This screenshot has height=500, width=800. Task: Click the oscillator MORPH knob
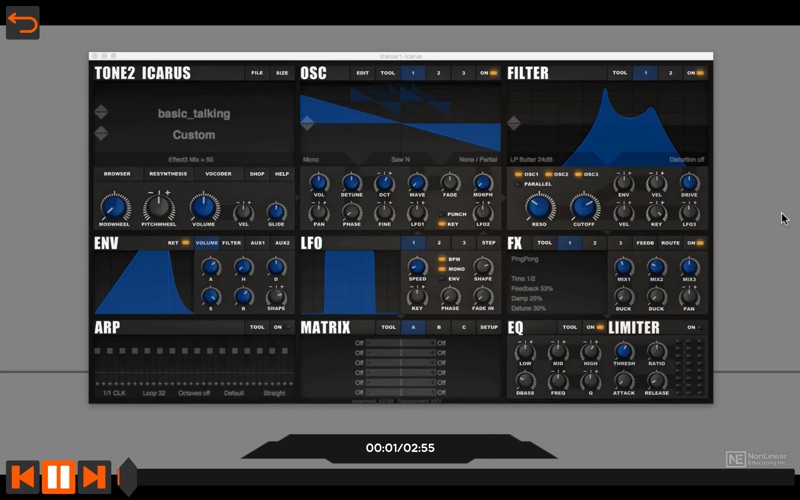(483, 182)
